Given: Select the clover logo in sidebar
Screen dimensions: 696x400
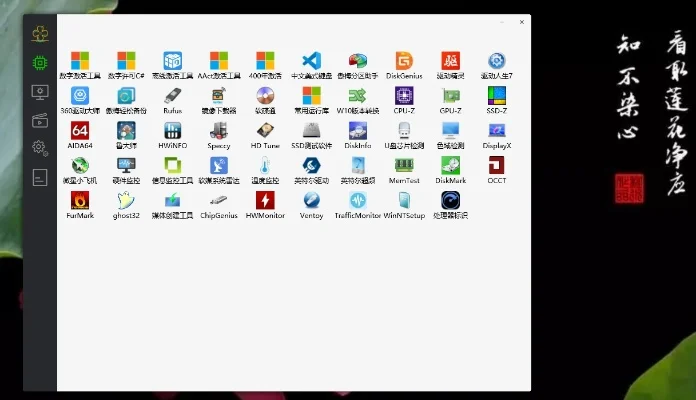Looking at the screenshot, I should coord(40,34).
